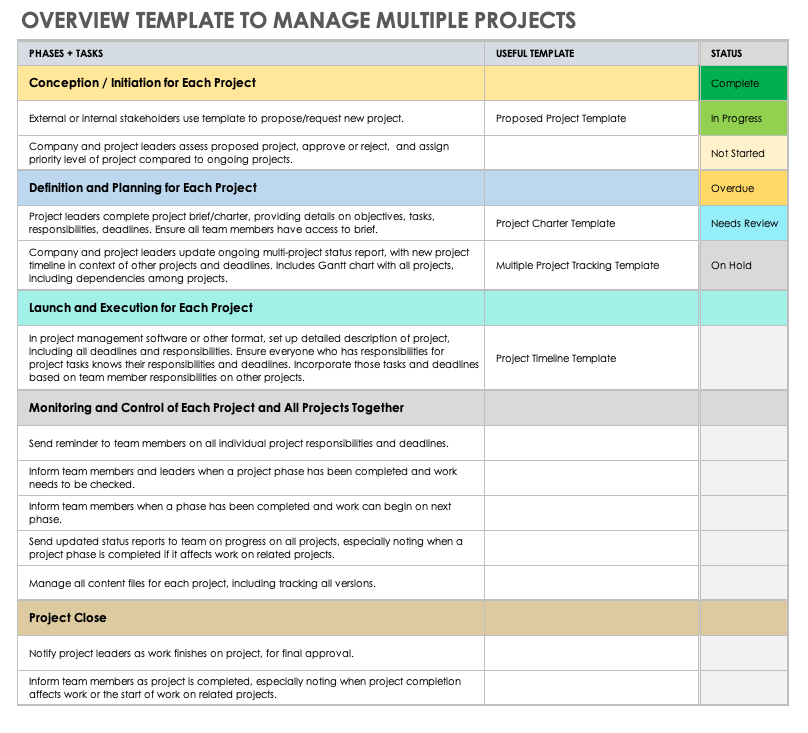Select the 'Needs Review' status cell

click(744, 223)
